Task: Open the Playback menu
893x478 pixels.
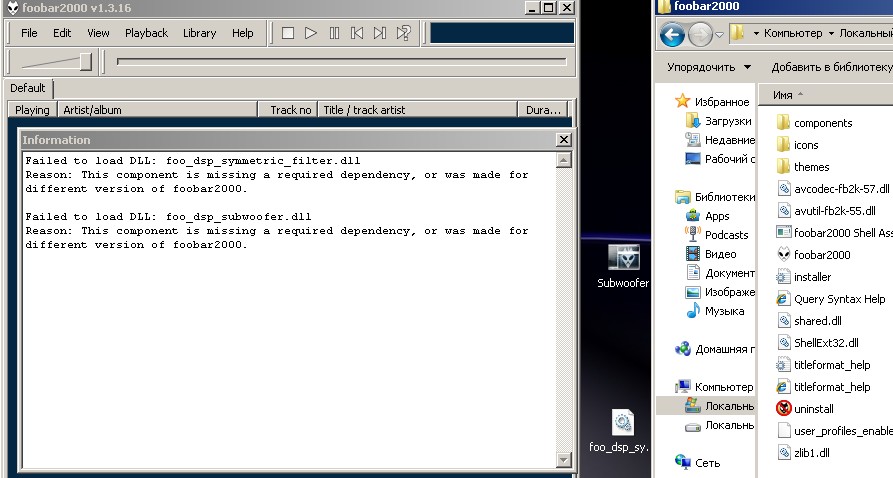Action: pos(146,33)
